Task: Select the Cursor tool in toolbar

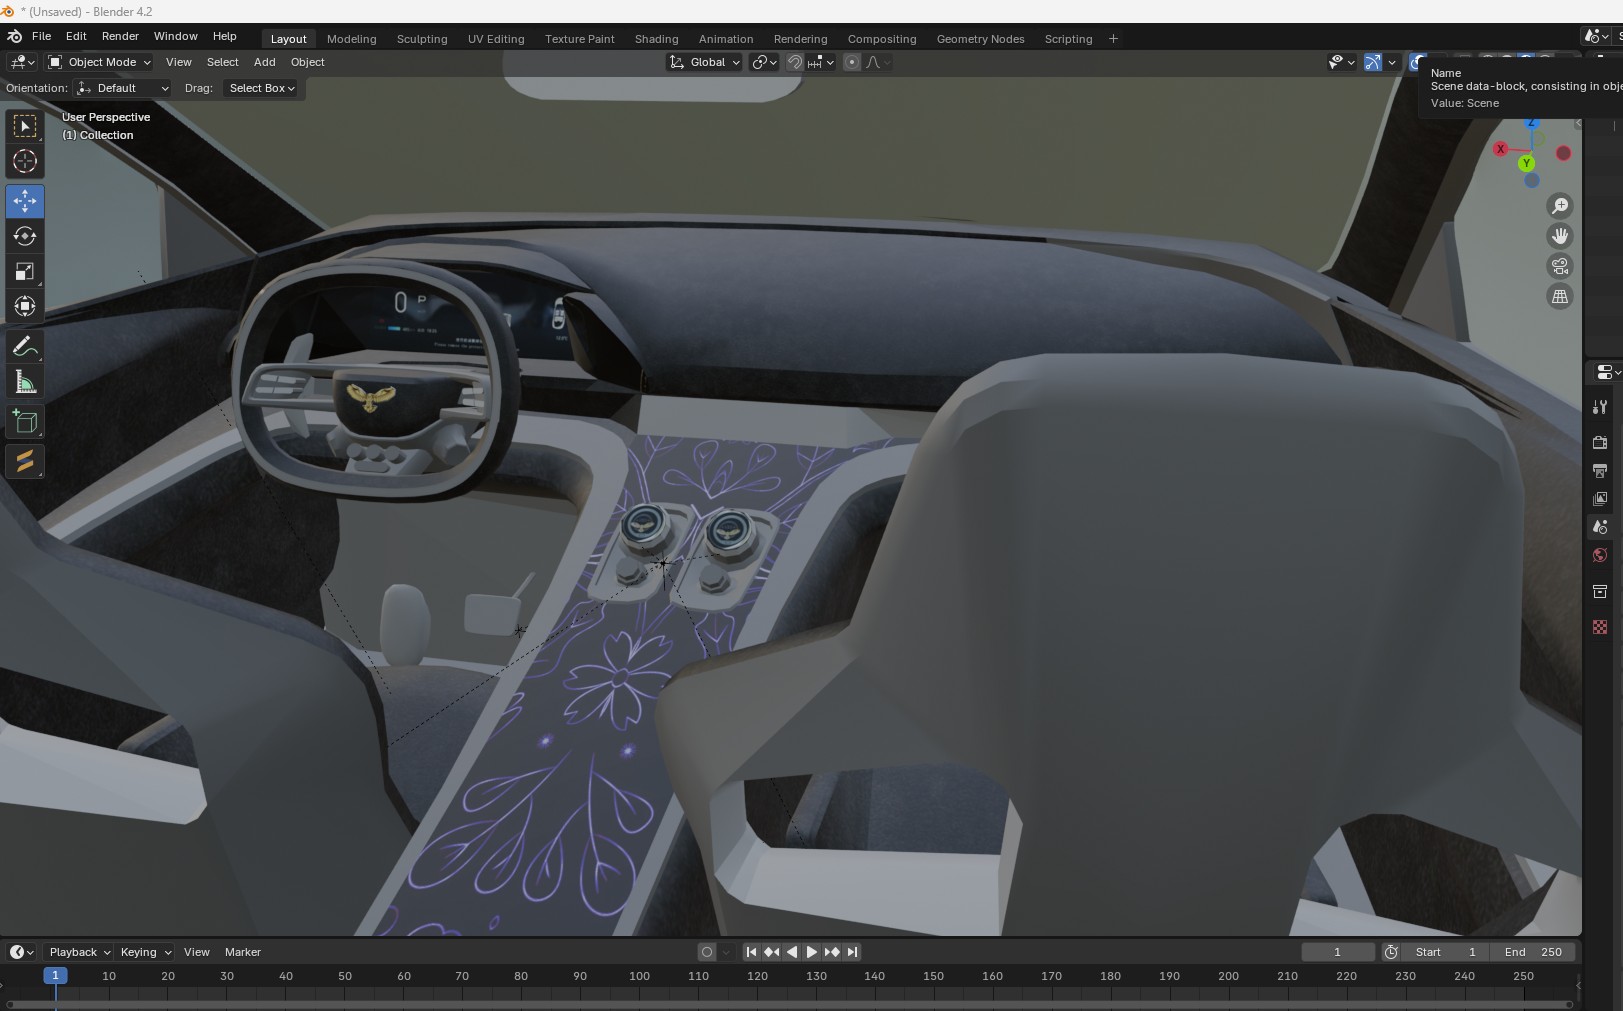Action: [x=25, y=161]
